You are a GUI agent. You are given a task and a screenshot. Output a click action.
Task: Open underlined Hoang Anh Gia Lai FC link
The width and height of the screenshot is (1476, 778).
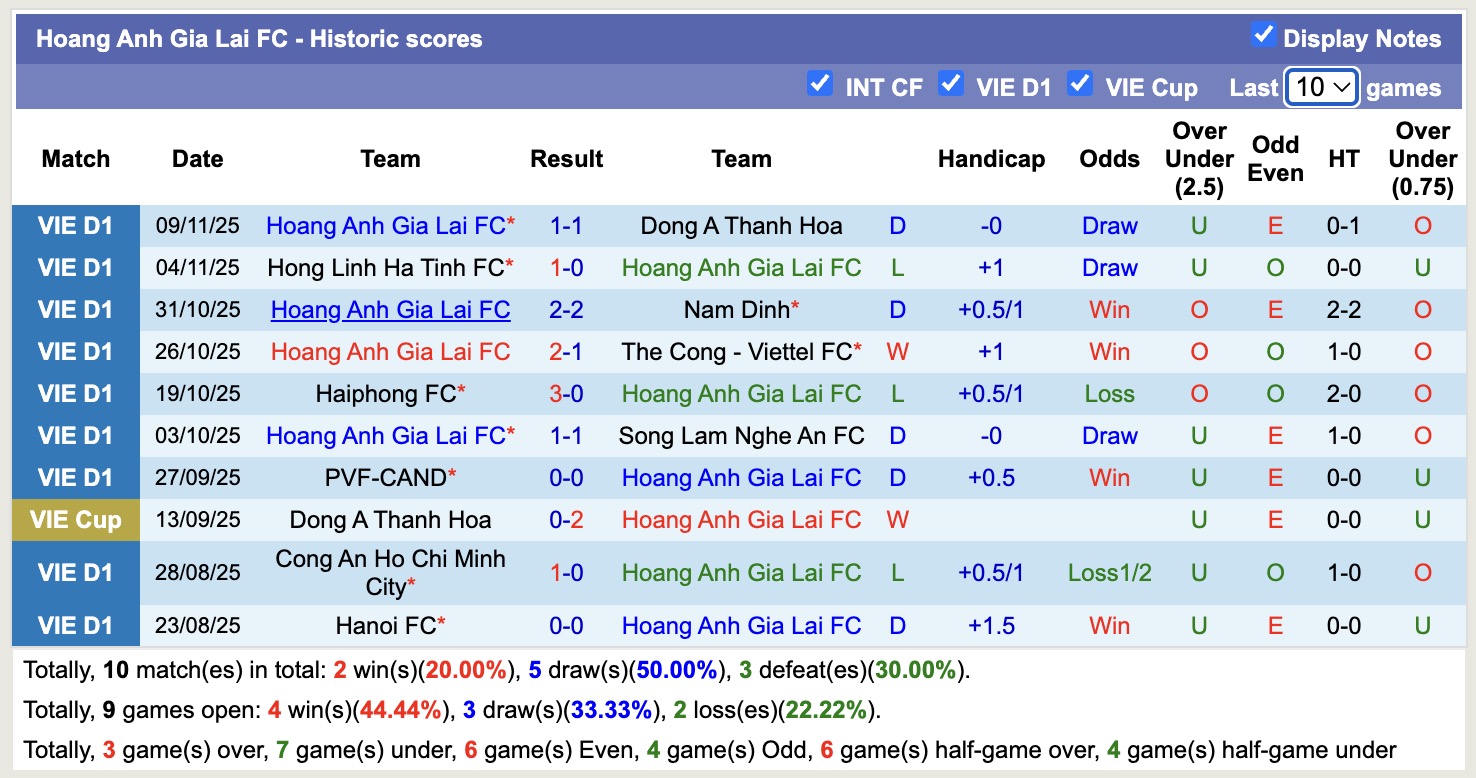tap(390, 310)
